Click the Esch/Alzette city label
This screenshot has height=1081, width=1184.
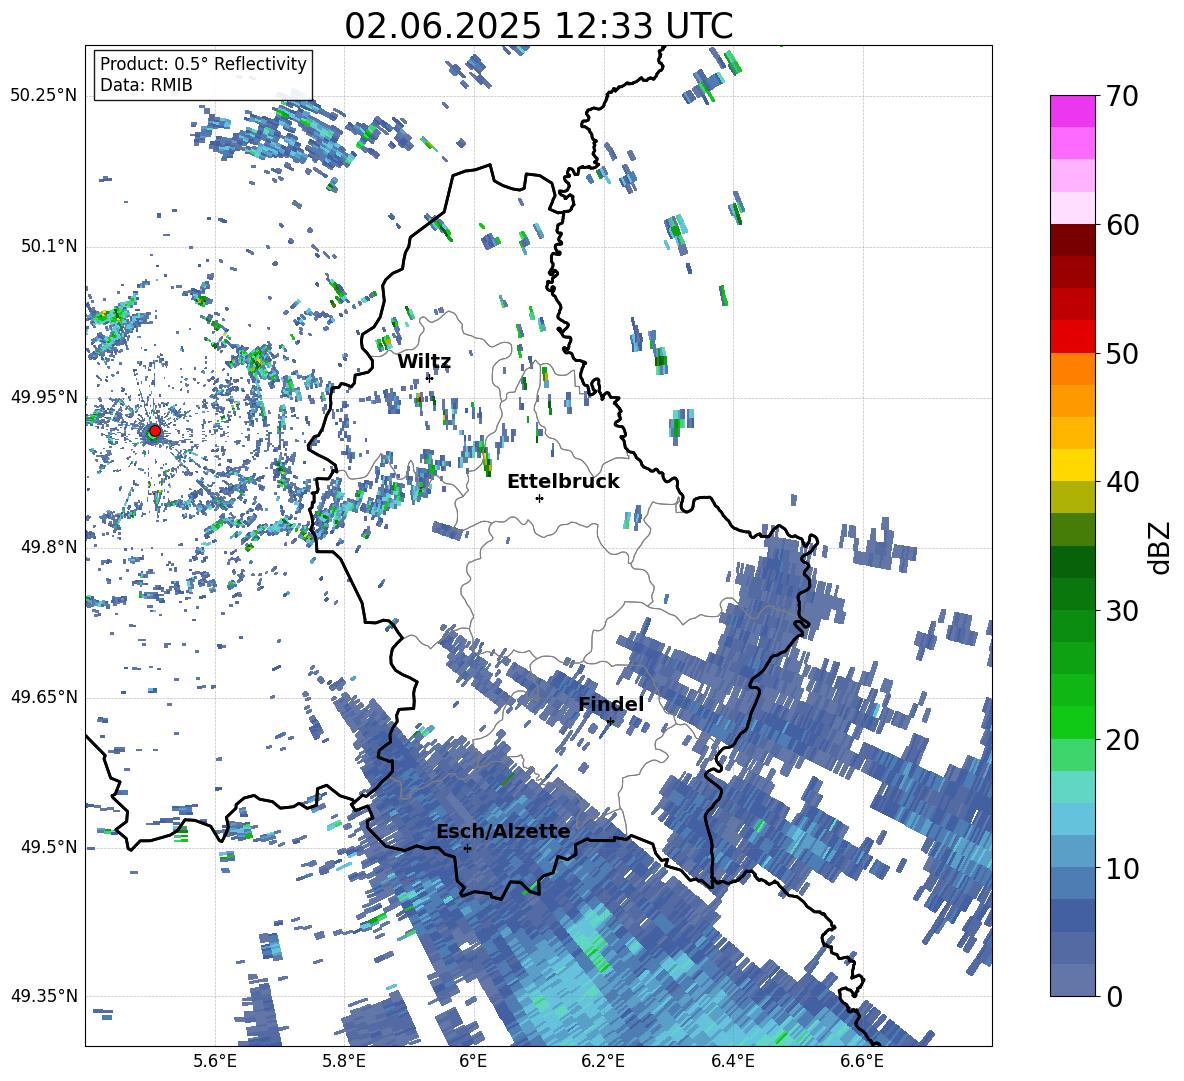click(x=503, y=832)
